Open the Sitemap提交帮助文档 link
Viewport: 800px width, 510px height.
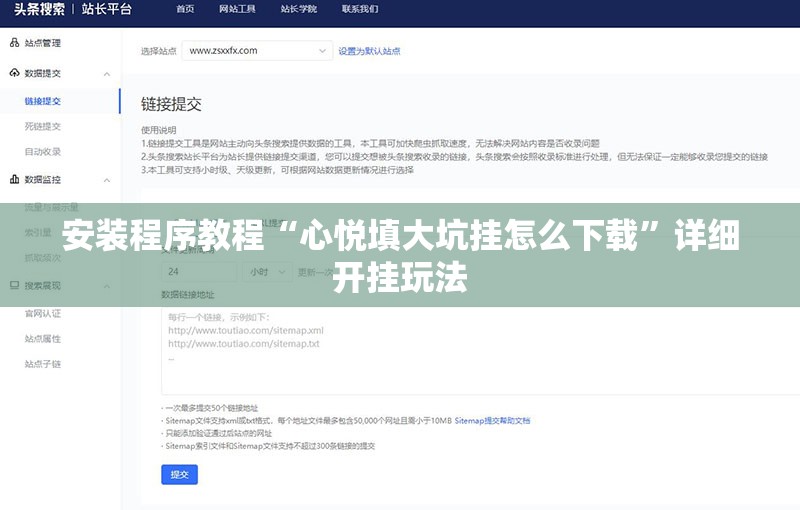pyautogui.click(x=492, y=421)
